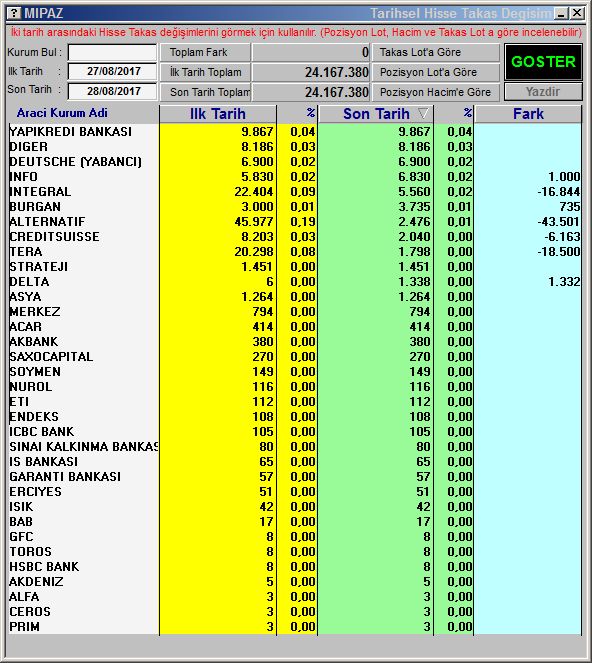Image resolution: width=592 pixels, height=663 pixels.
Task: Click the Ilk Tarih date field
Action: (112, 71)
